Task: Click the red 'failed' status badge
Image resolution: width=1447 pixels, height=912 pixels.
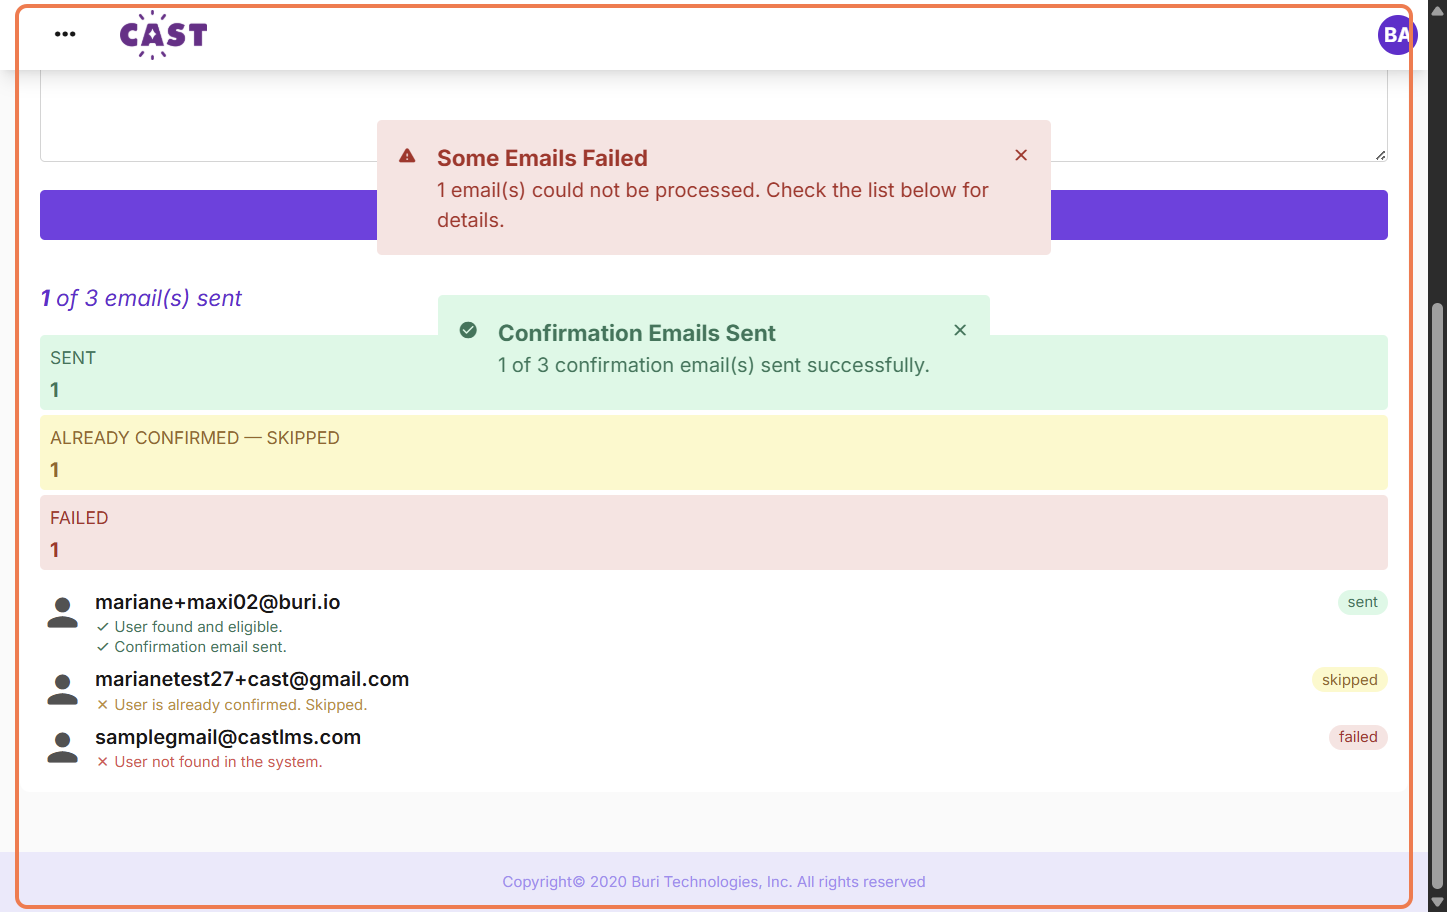Action: click(1358, 737)
